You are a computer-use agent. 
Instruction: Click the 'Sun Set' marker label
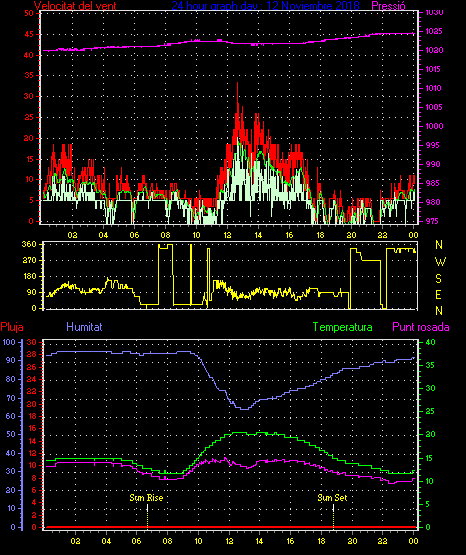click(332, 498)
